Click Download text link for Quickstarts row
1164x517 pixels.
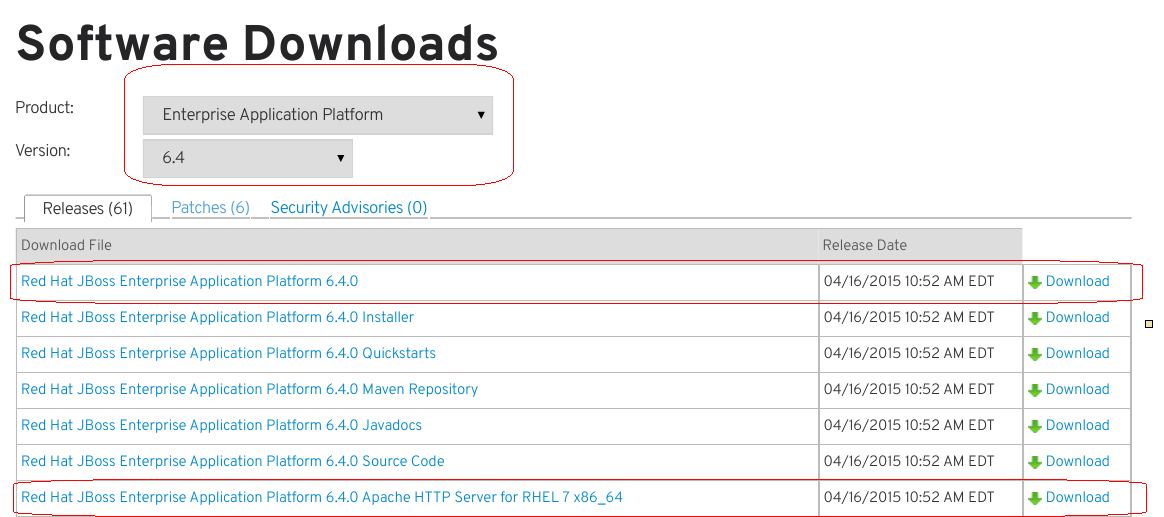[1077, 354]
